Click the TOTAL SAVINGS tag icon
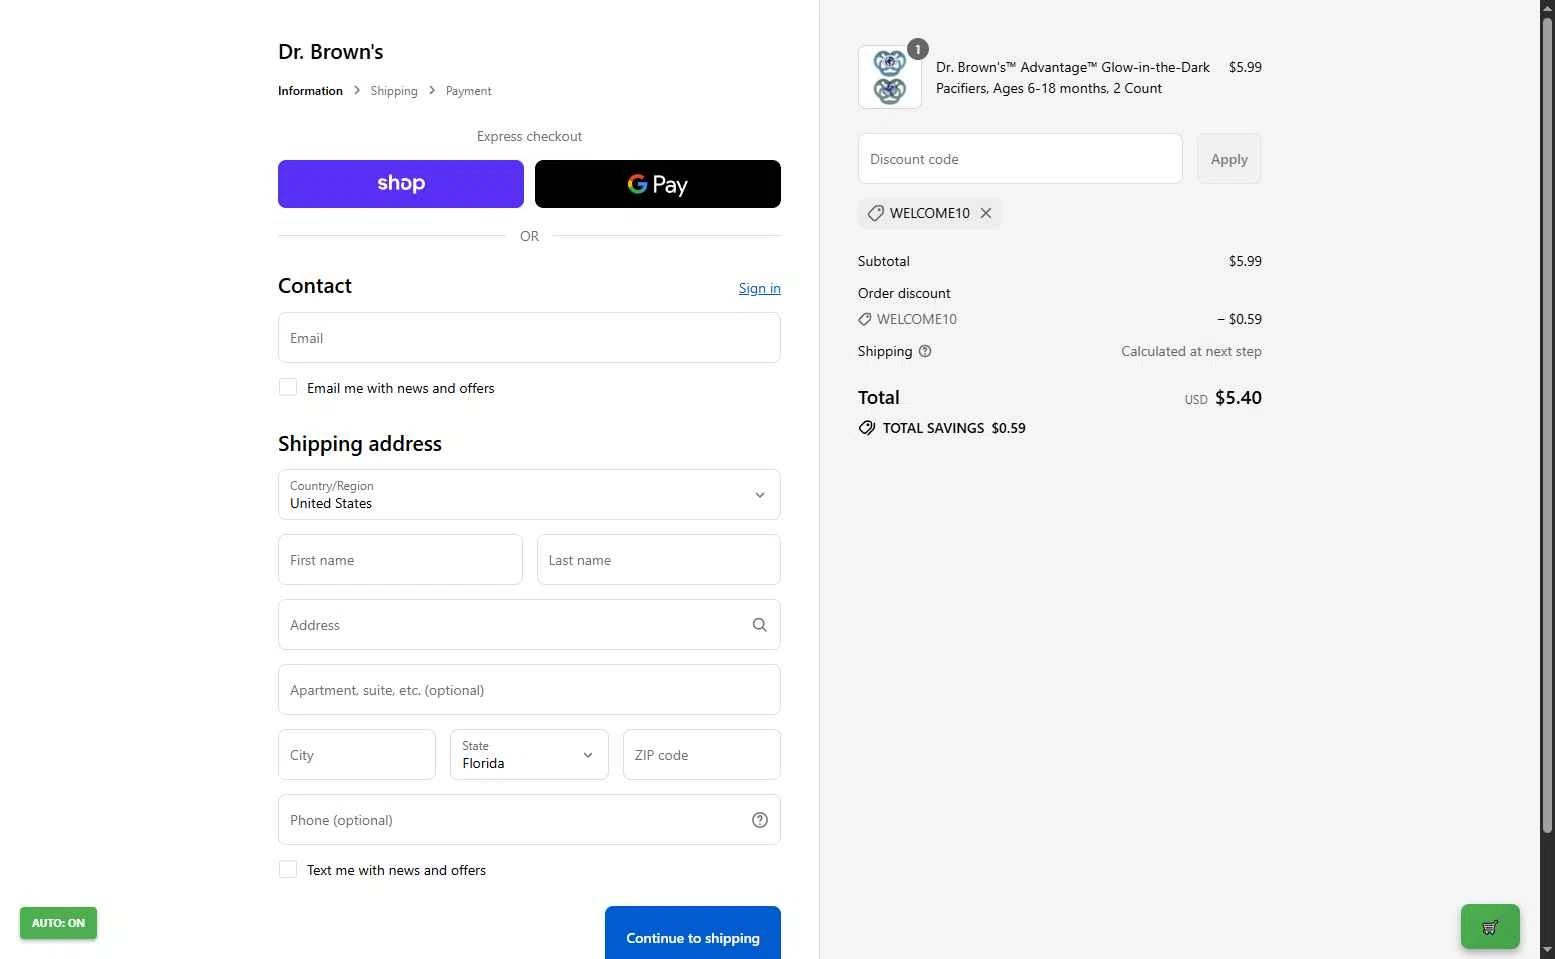Screen dimensions: 1555x959 pyautogui.click(x=867, y=428)
